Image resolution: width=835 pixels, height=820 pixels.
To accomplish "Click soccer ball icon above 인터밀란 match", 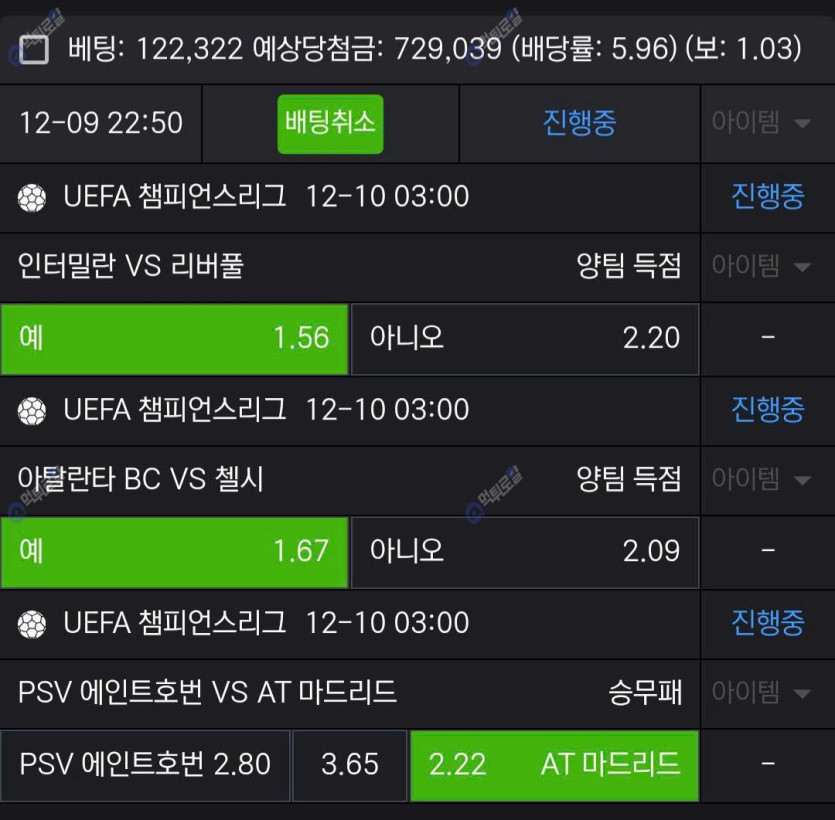I will coord(32,197).
